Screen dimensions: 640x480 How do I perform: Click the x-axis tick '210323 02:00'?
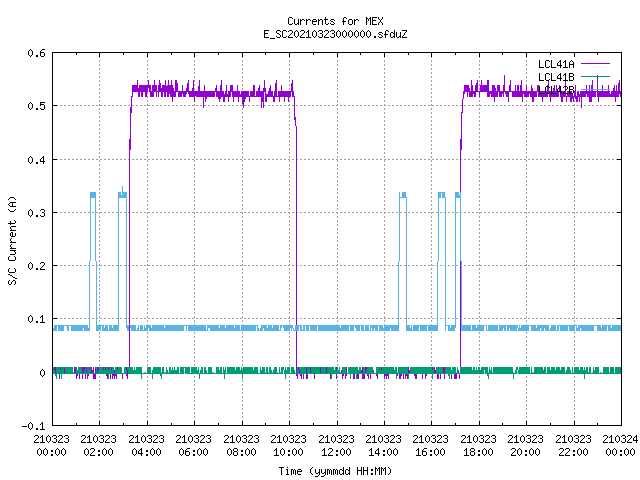[x=99, y=446]
